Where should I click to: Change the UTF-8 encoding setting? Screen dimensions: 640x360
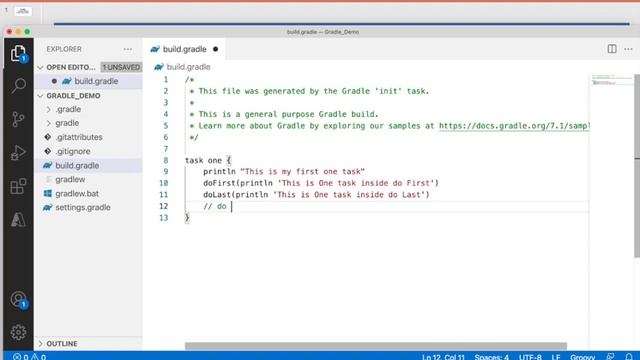pos(530,357)
